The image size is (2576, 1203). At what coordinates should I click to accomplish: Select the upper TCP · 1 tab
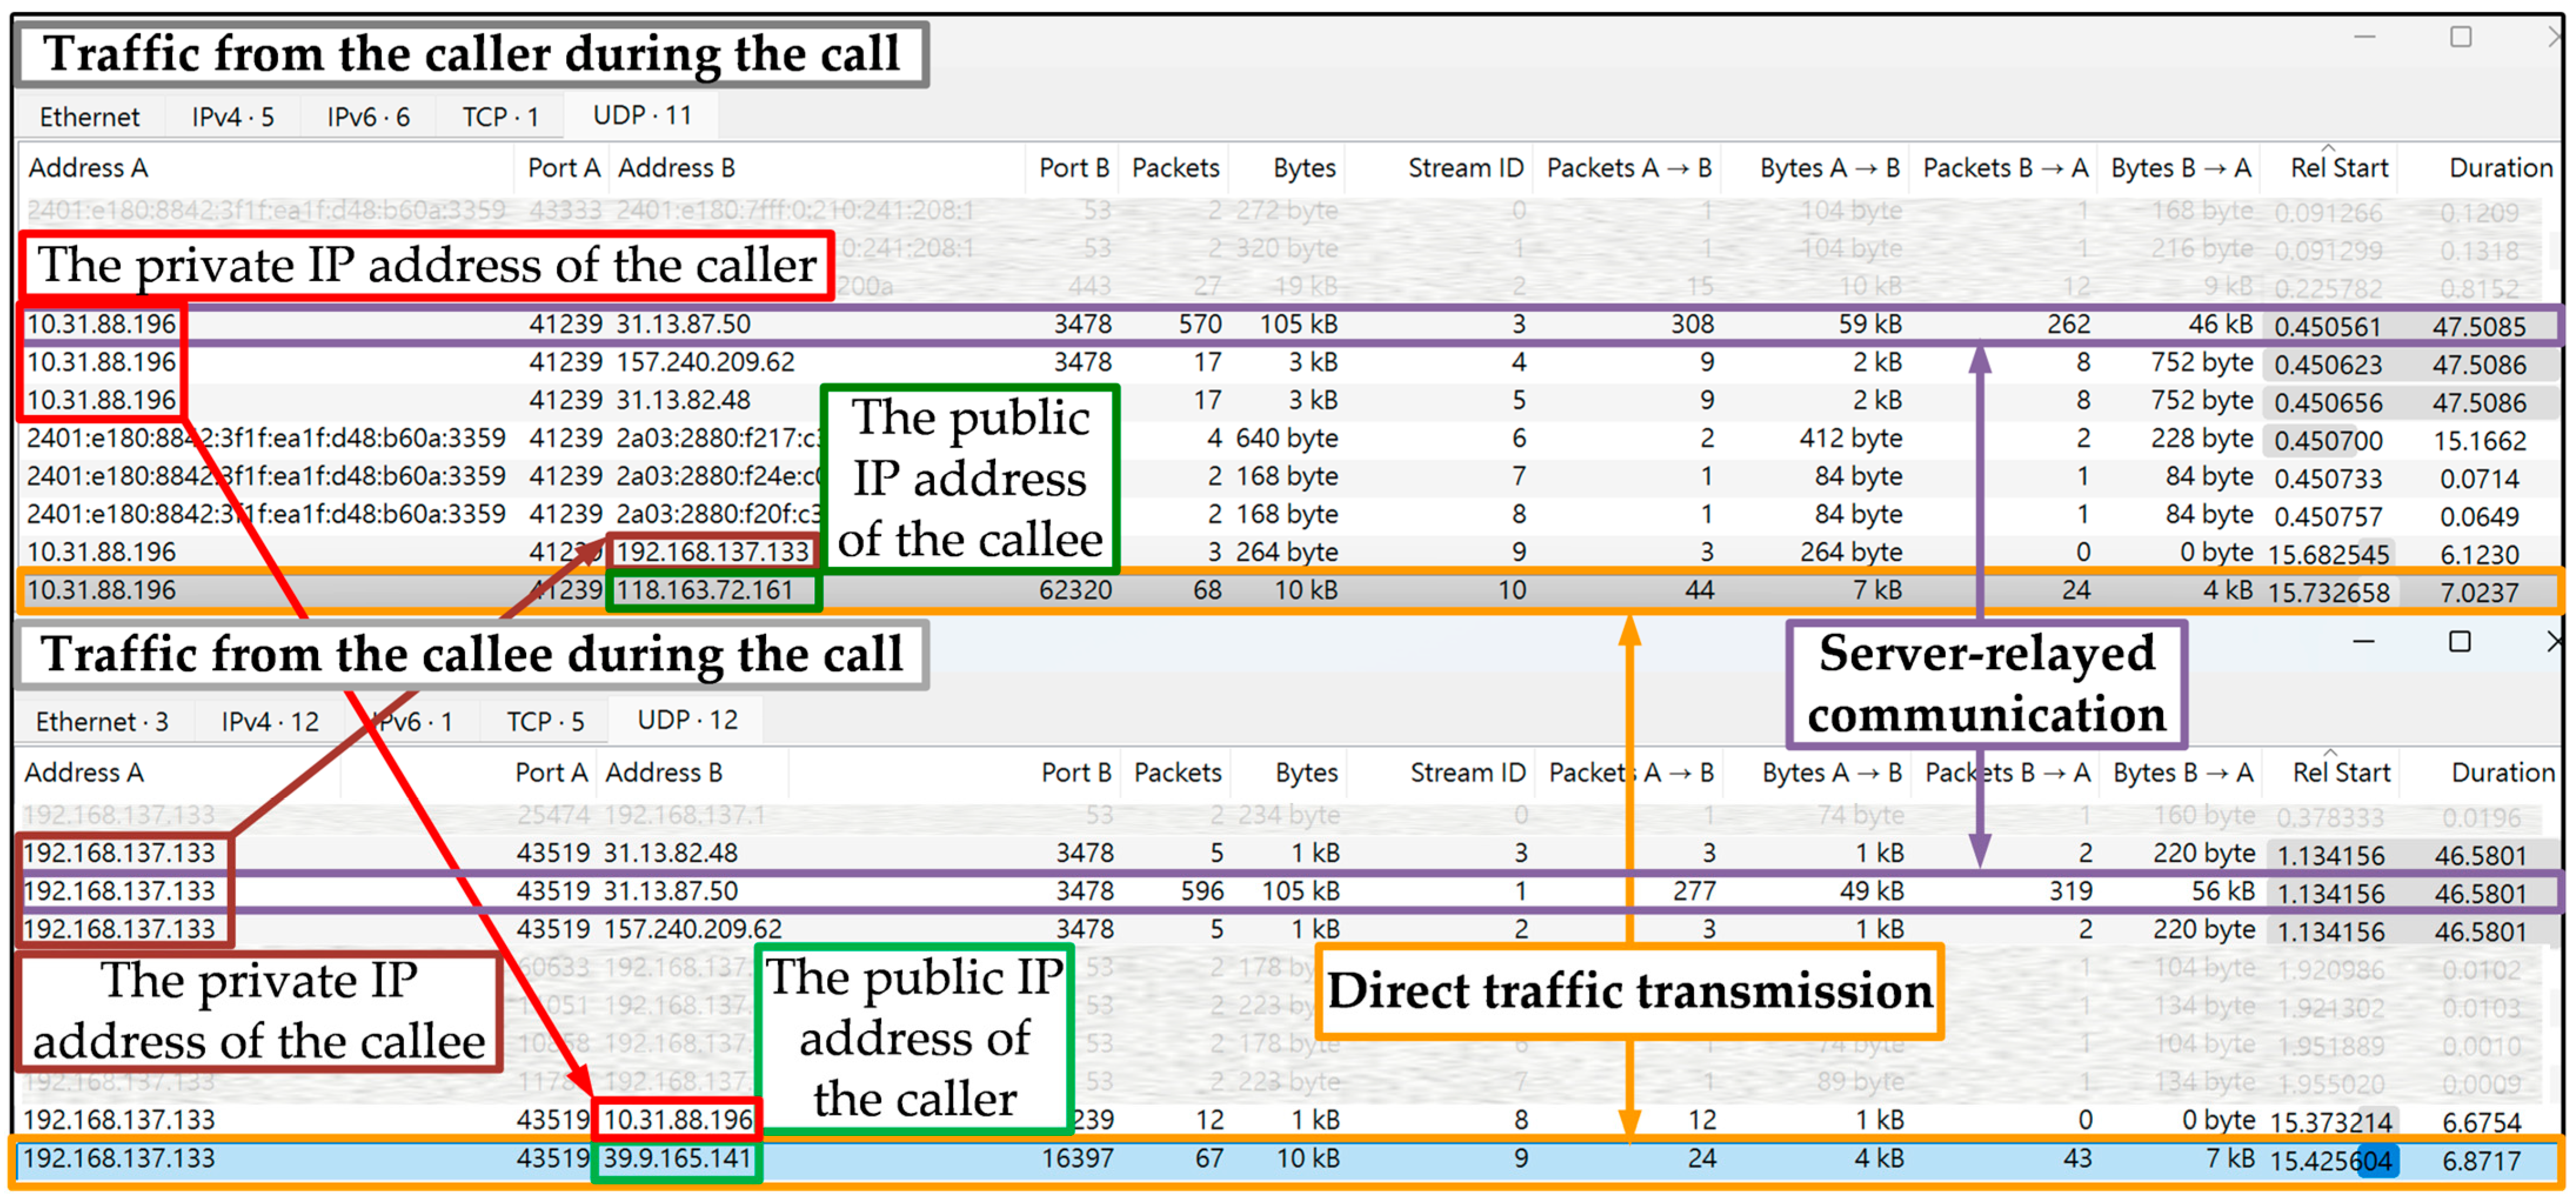pos(500,117)
